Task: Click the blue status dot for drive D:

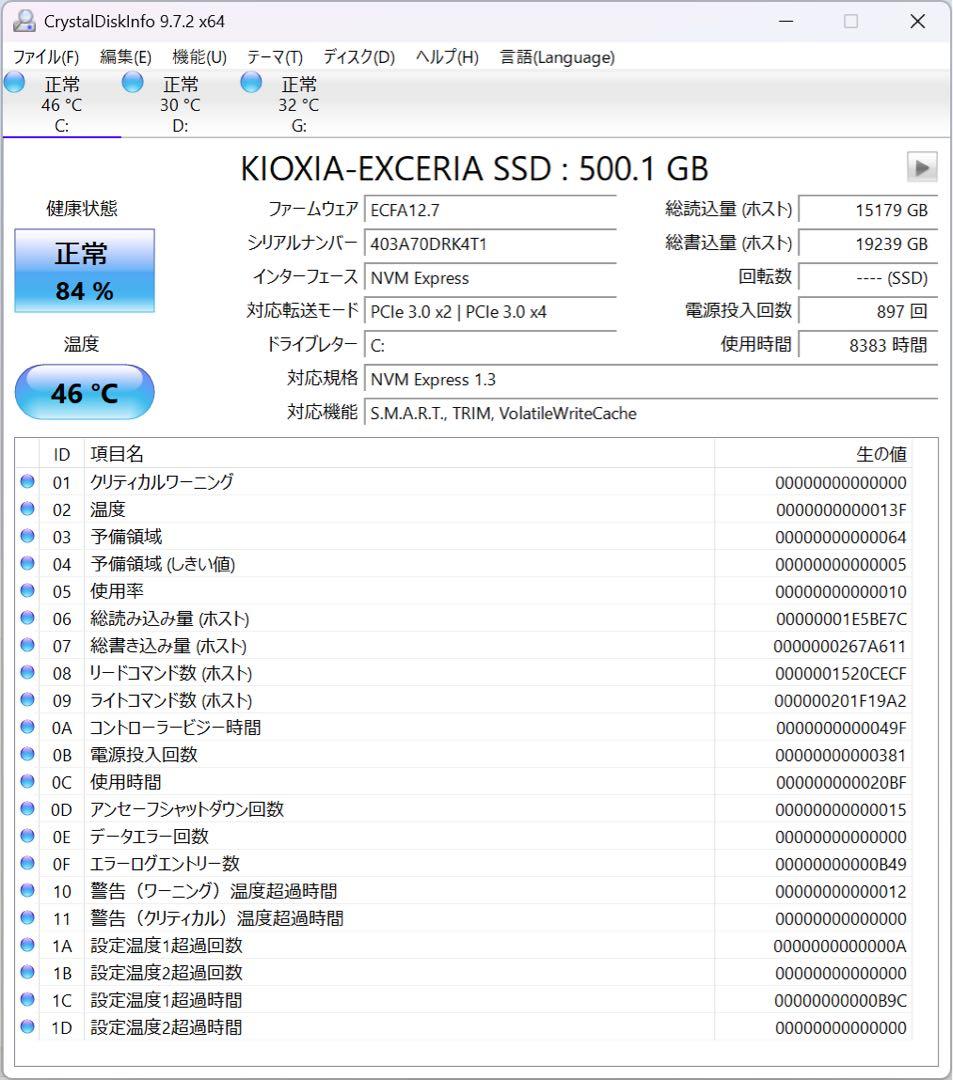Action: (132, 83)
